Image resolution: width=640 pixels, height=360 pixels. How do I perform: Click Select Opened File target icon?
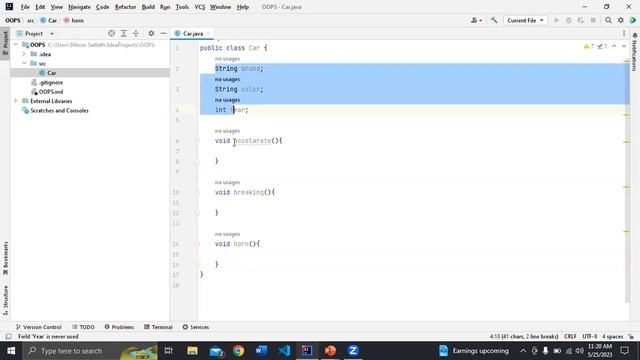coord(111,33)
